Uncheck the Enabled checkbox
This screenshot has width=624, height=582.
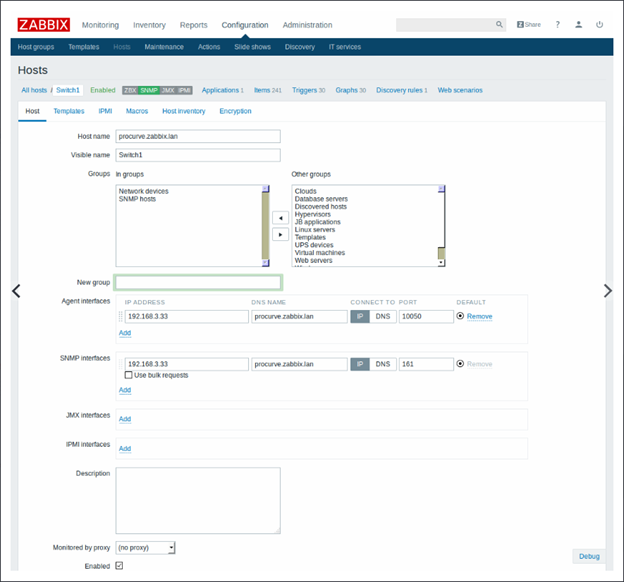(119, 566)
